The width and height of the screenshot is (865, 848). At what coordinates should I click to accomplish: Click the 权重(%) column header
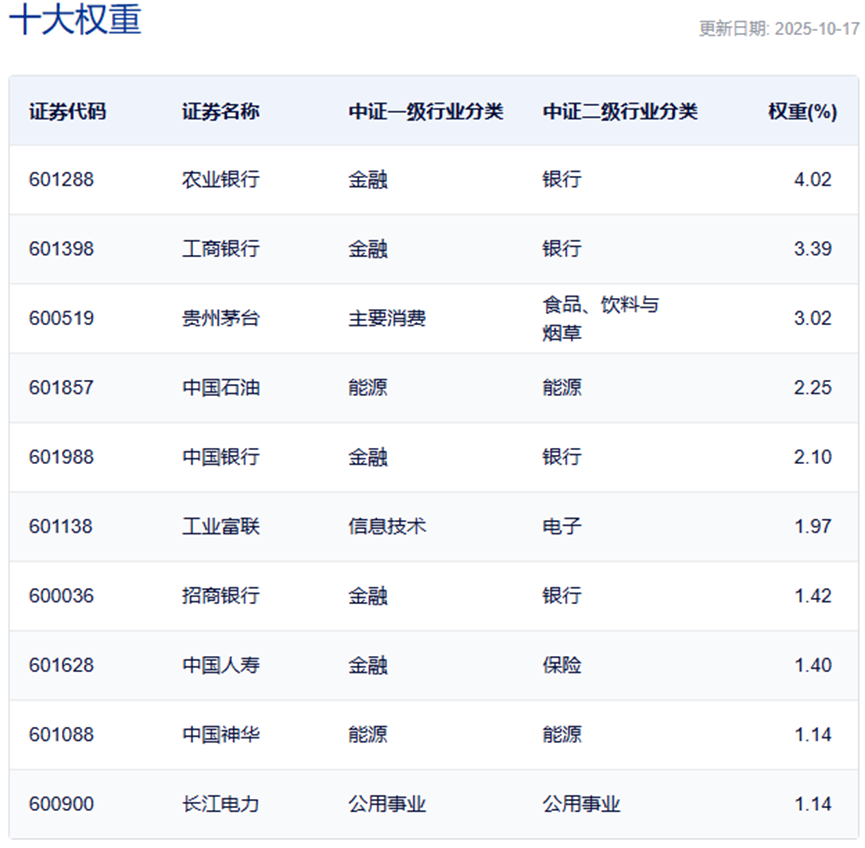(803, 111)
